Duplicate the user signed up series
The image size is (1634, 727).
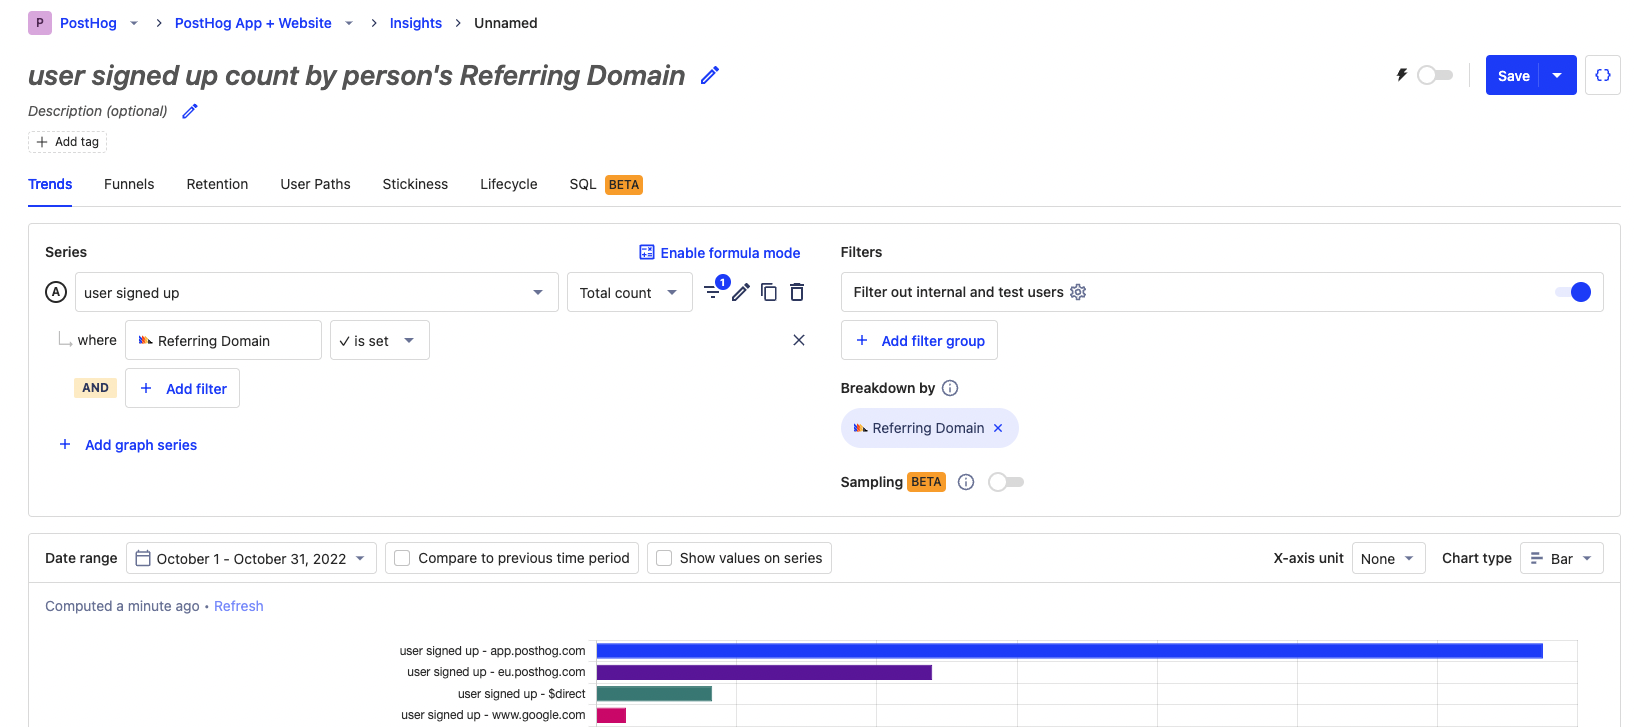pos(769,292)
